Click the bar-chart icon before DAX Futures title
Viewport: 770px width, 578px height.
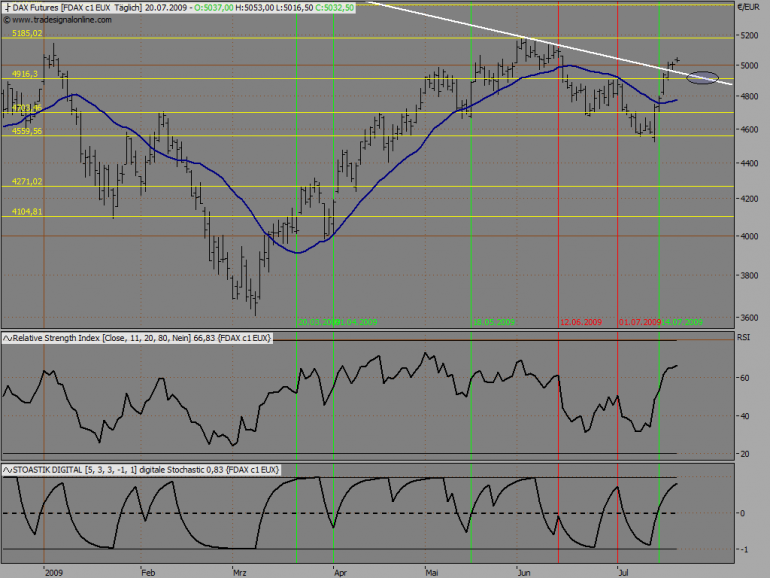tap(7, 7)
